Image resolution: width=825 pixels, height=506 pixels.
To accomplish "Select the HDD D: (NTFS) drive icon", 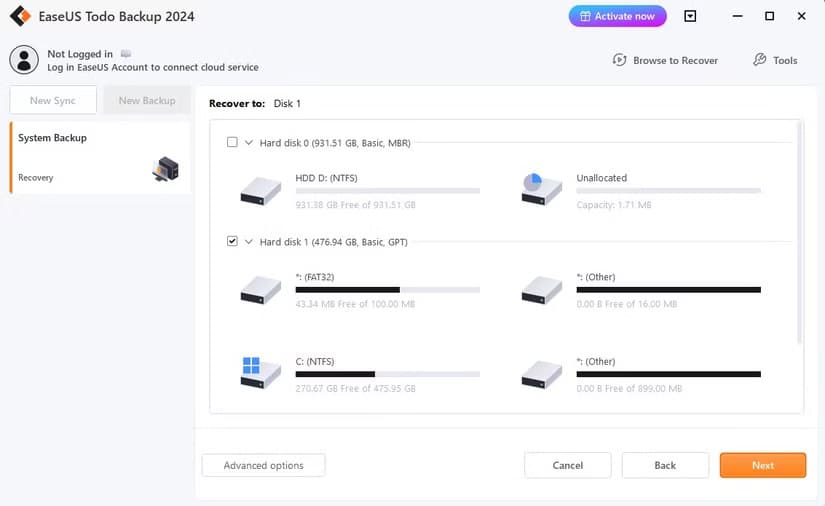I will pos(260,190).
